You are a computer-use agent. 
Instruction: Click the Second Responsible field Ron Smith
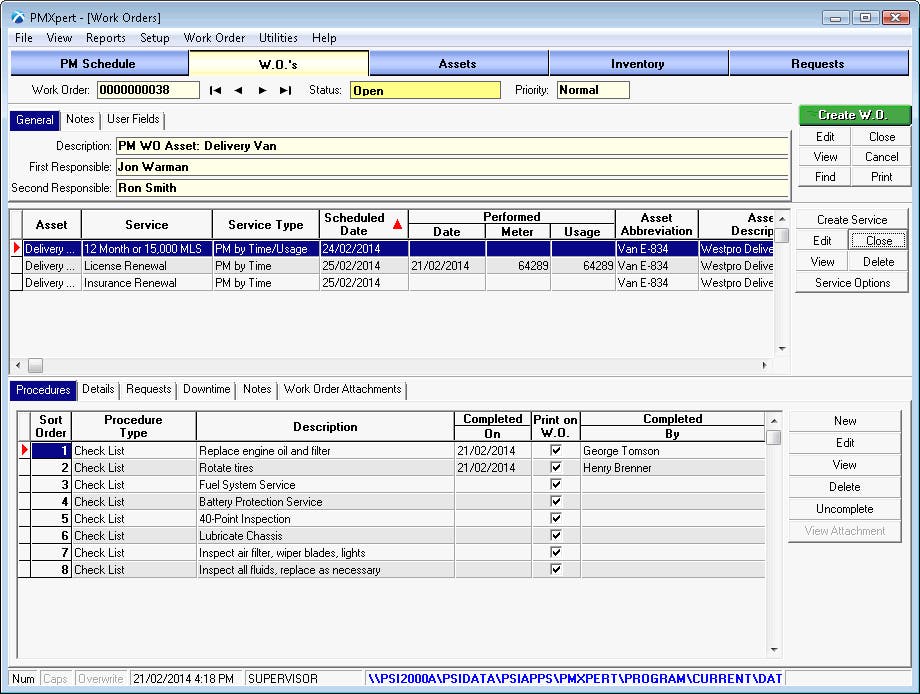452,188
